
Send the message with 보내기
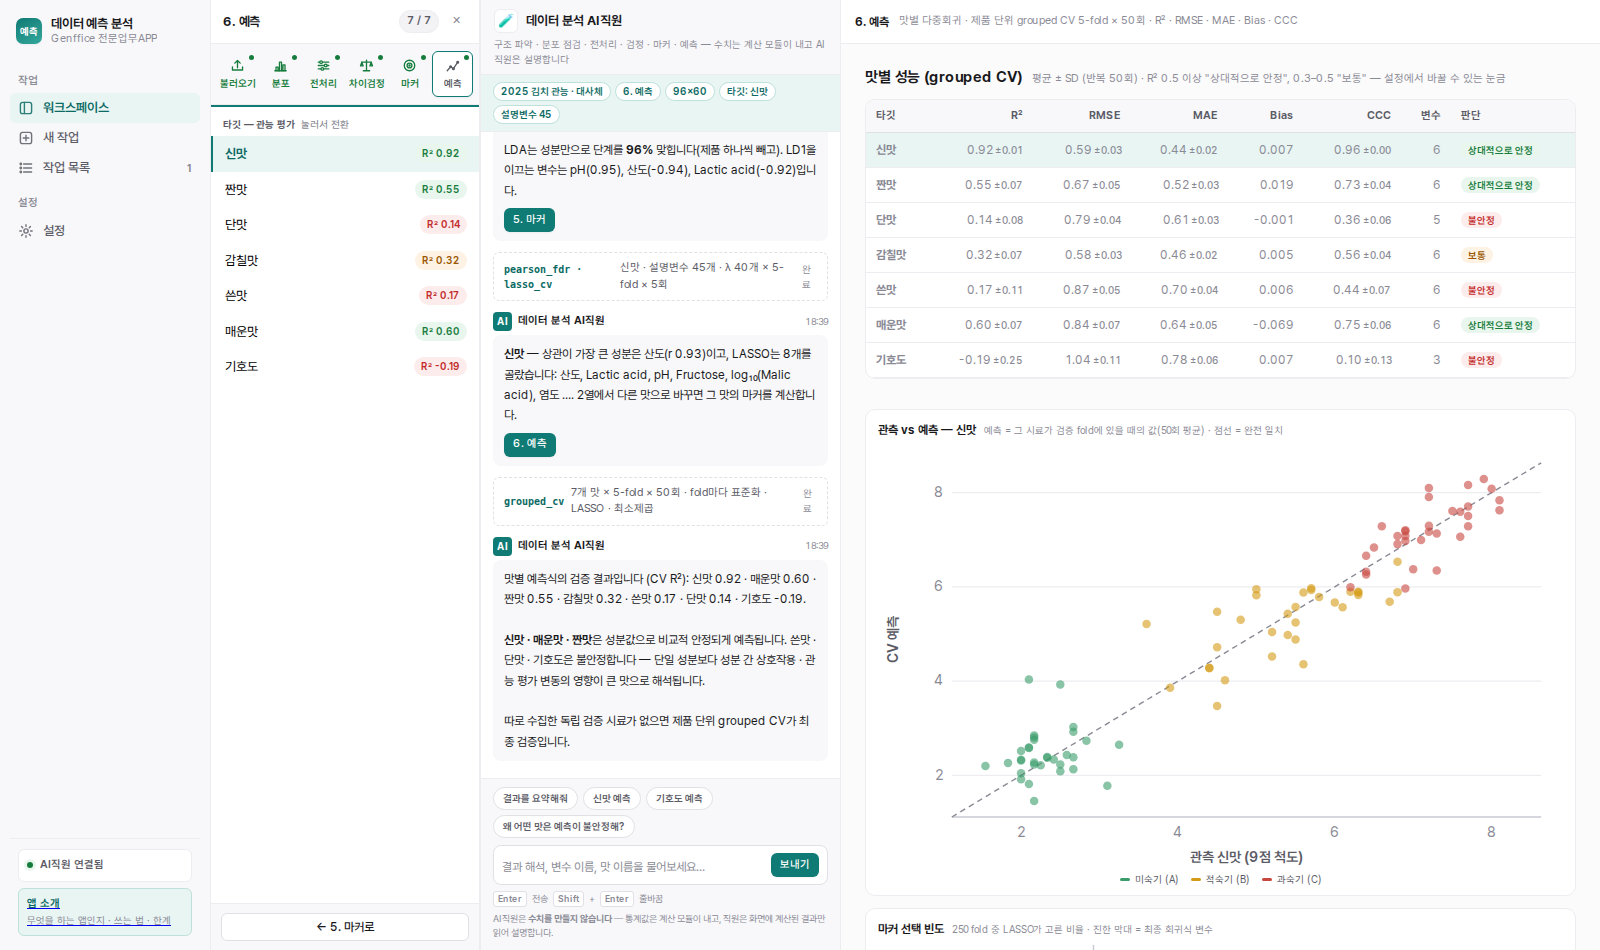coord(795,865)
